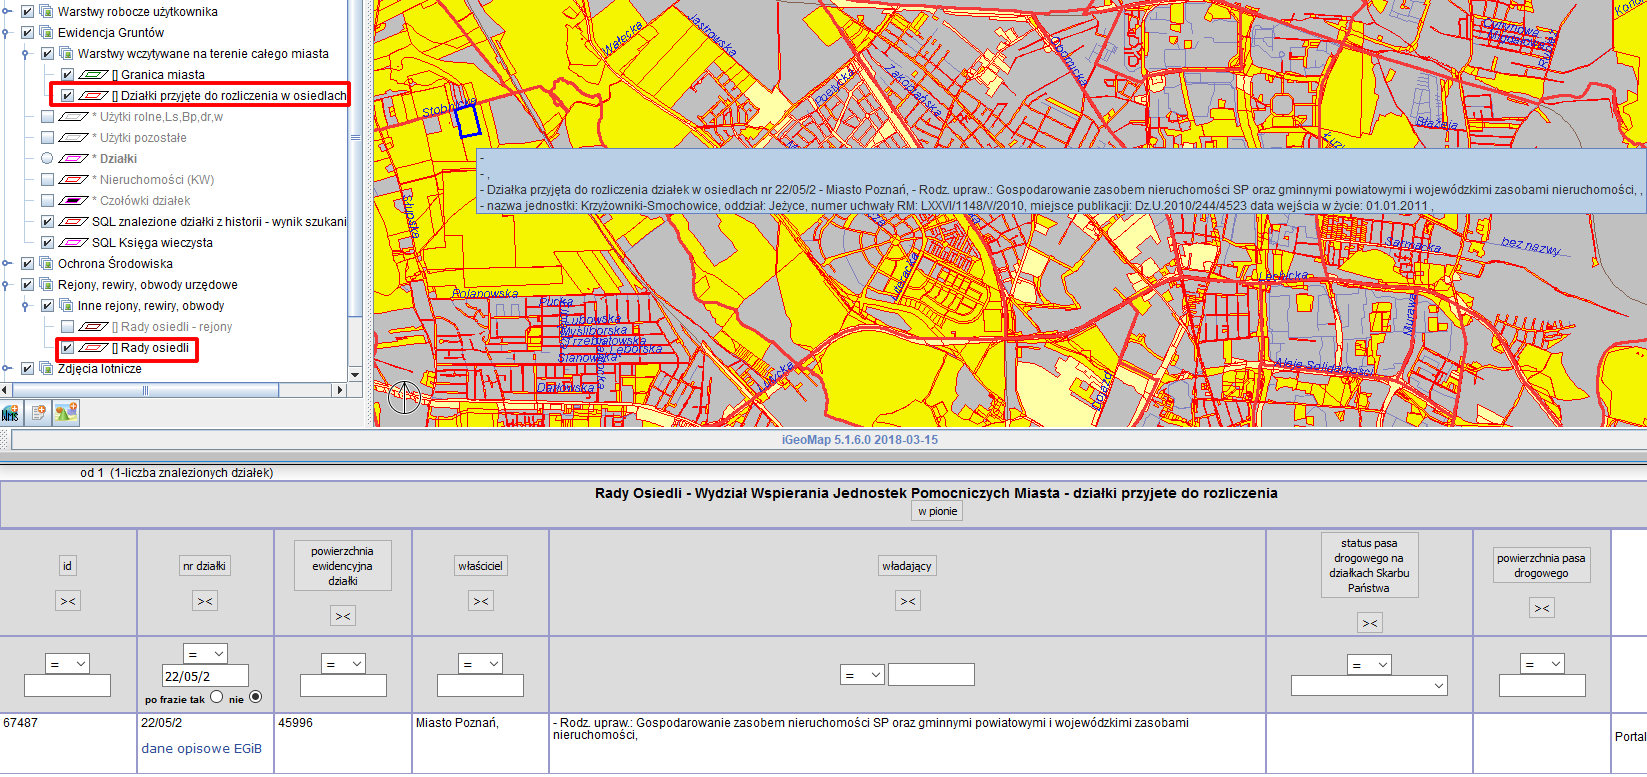
Task: Select the Ewidencja Gruntów tree item
Action: pos(110,33)
